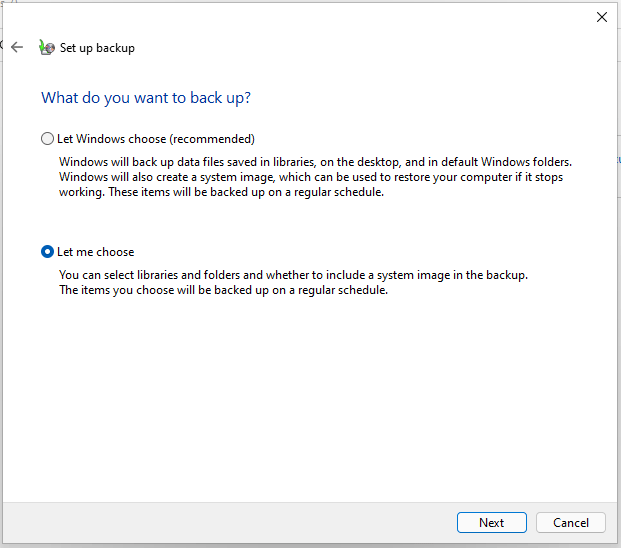Screen dimensions: 621x548
Task: Click blank white area below Let me choose description
Action: pyautogui.click(x=300, y=400)
